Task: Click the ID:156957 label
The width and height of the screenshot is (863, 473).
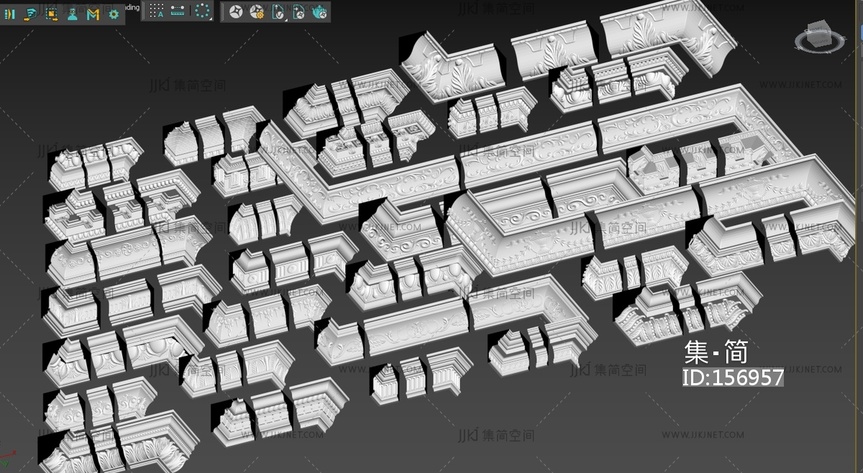Action: pos(732,378)
